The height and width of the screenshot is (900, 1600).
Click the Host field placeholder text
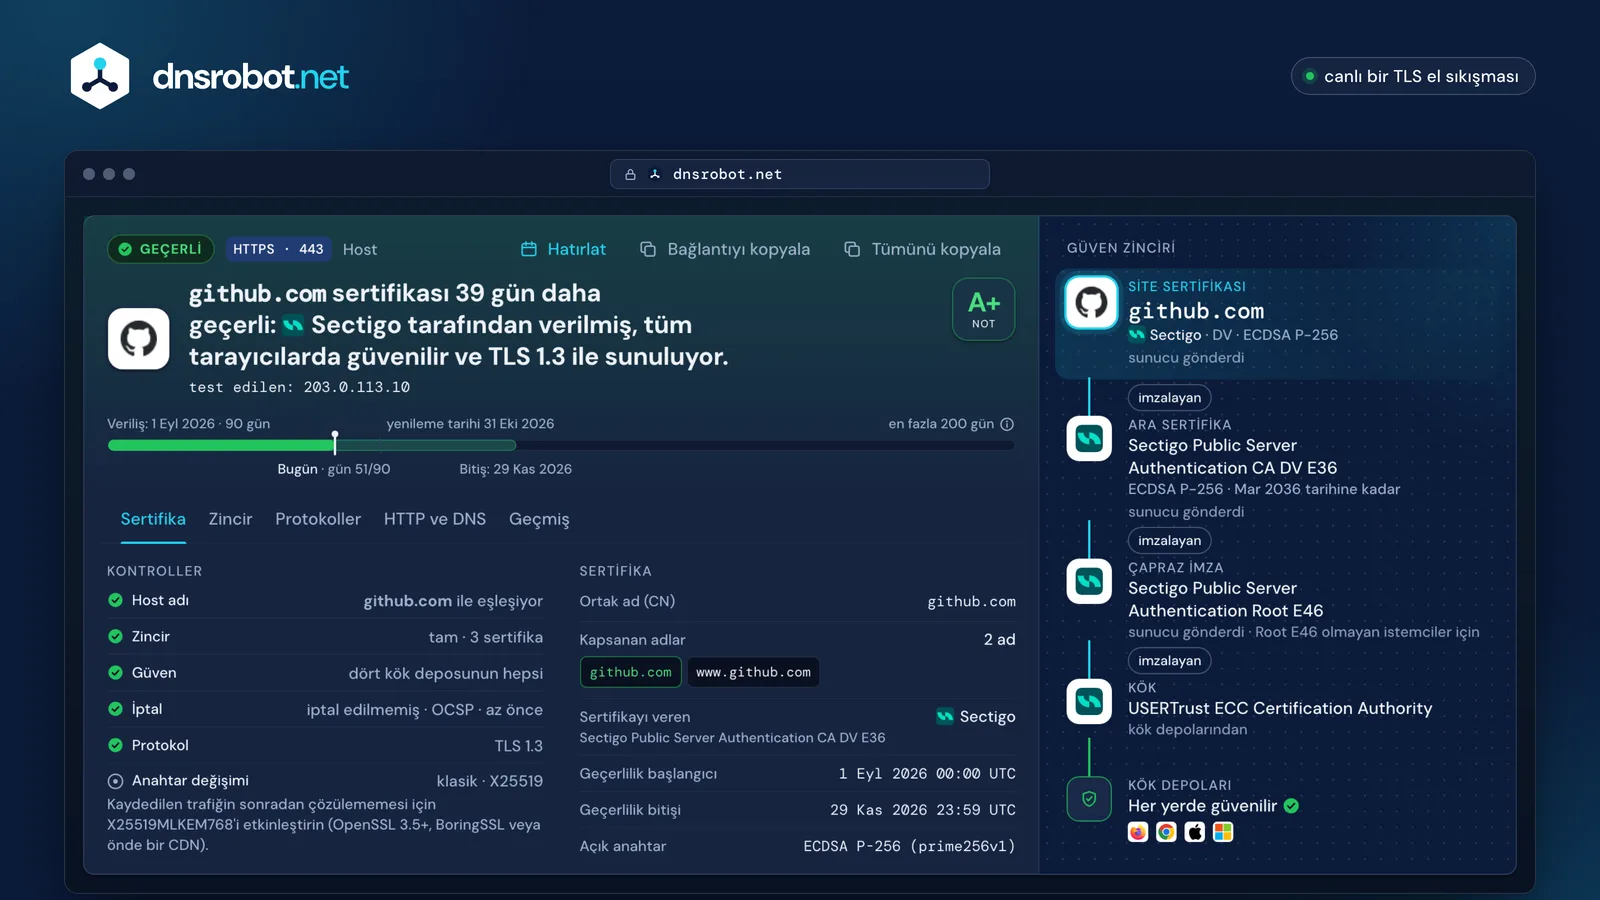pyautogui.click(x=360, y=249)
